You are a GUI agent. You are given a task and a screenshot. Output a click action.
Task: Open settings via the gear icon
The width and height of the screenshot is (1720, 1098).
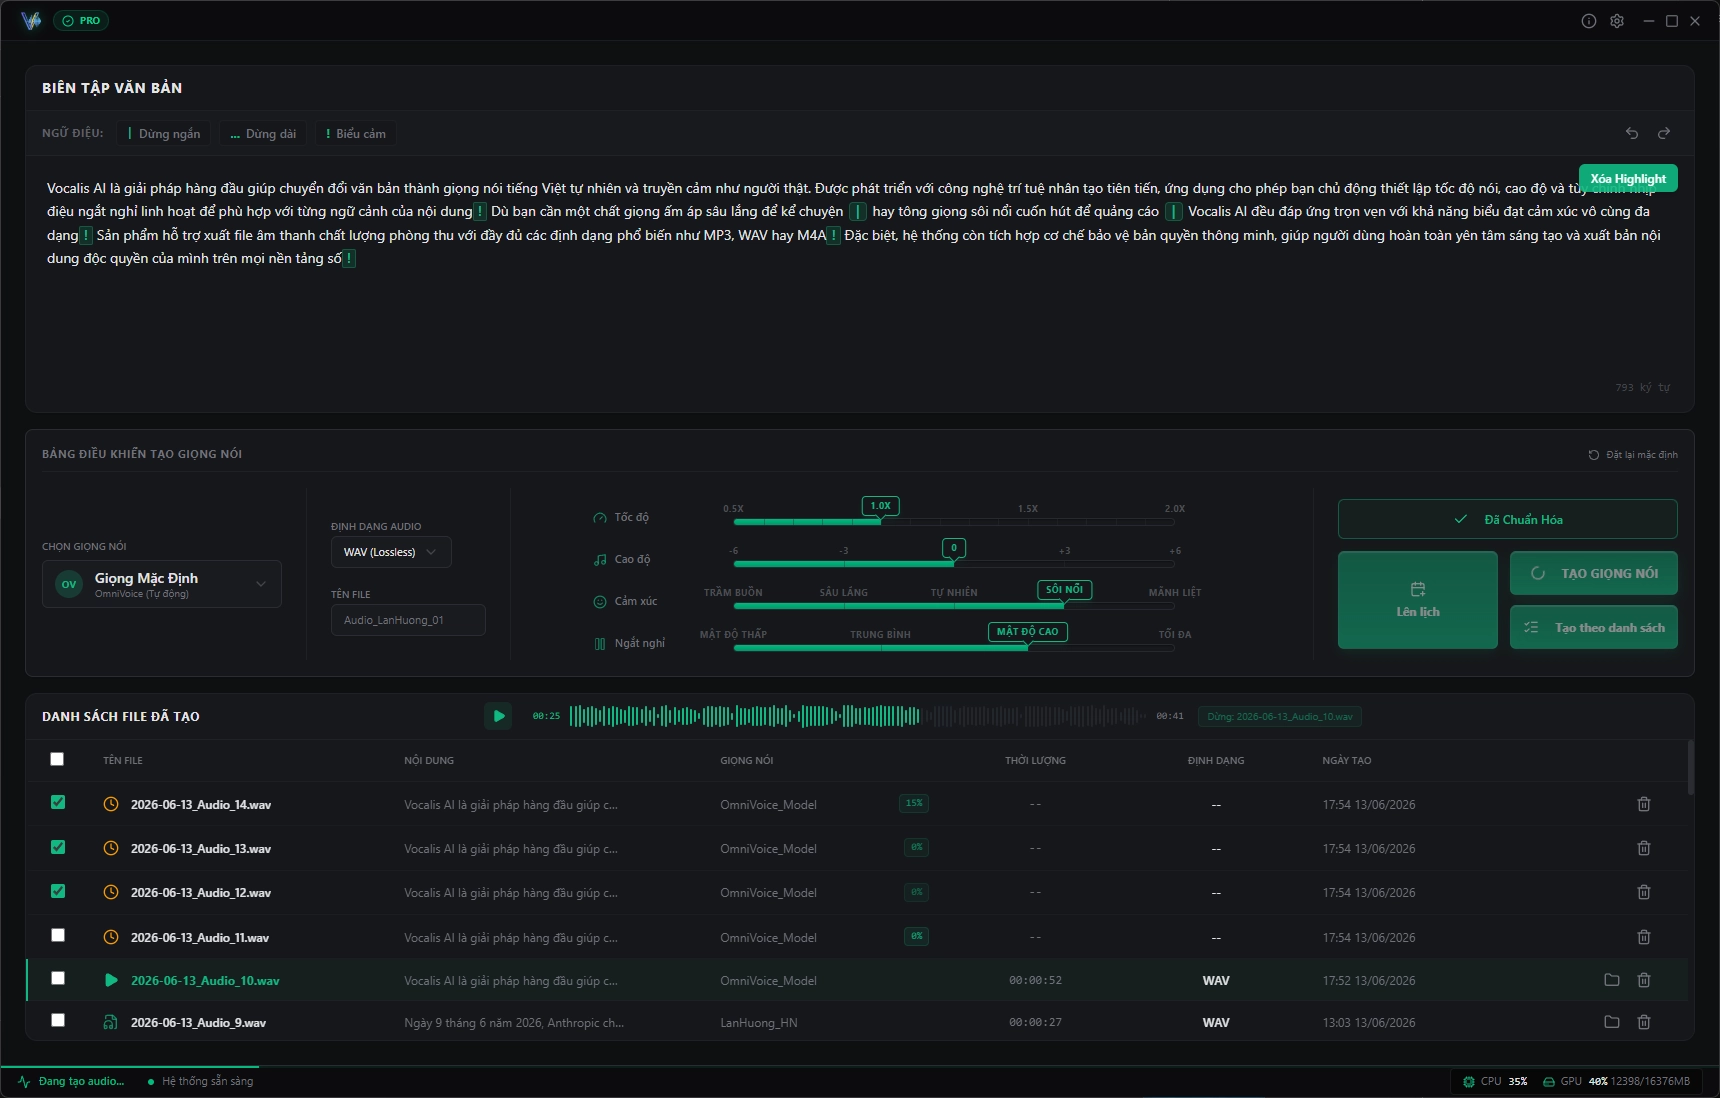[x=1617, y=21]
